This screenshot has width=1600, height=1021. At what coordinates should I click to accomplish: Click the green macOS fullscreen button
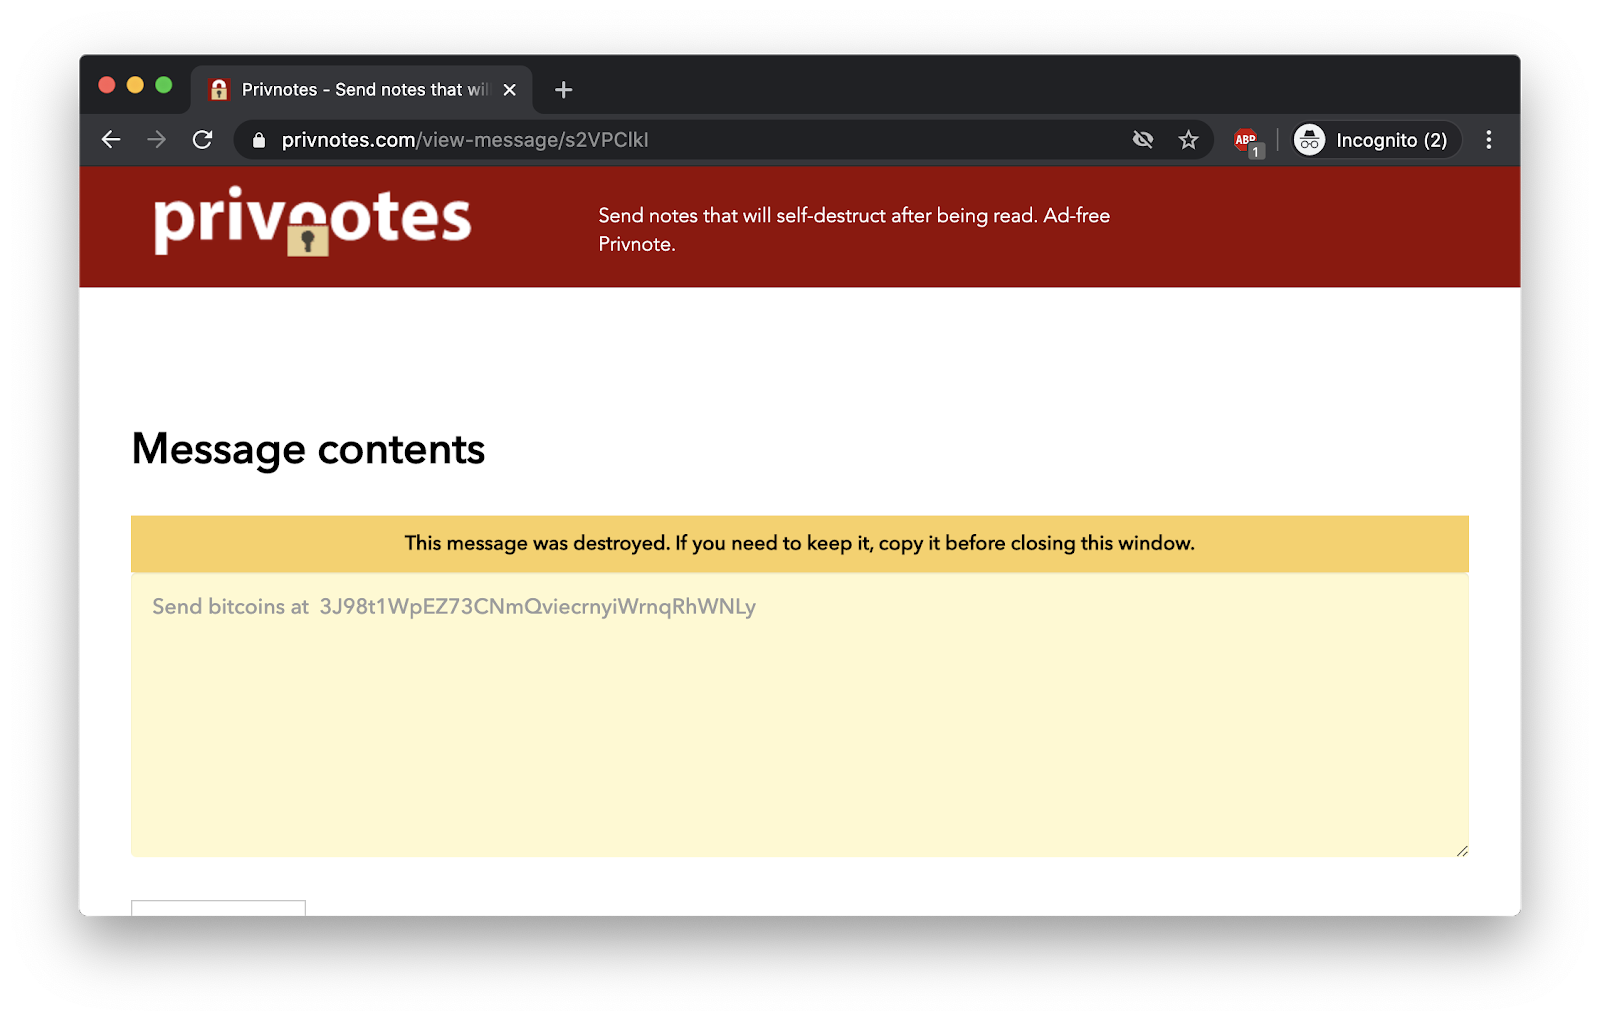pos(164,85)
